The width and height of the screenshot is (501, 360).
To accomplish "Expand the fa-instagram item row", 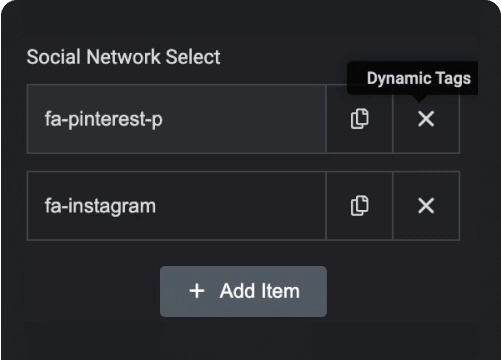I will [176, 206].
